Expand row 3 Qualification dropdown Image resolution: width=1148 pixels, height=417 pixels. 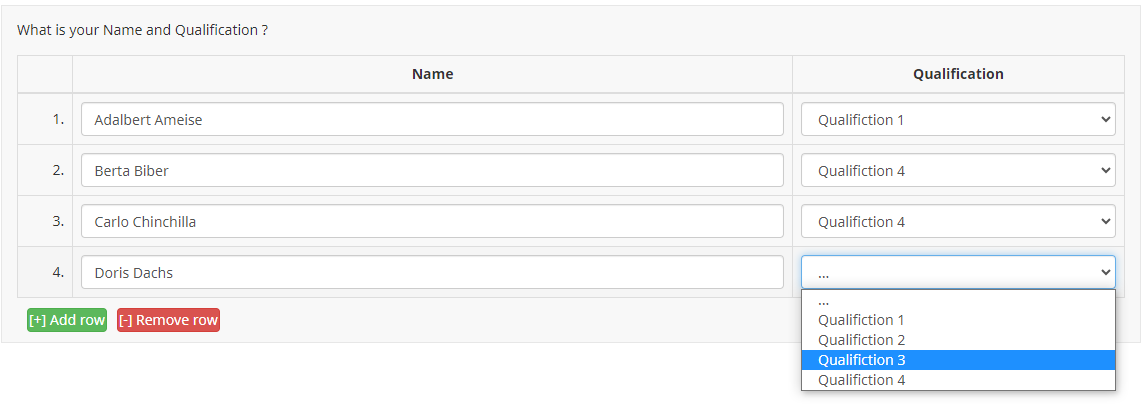(x=958, y=221)
